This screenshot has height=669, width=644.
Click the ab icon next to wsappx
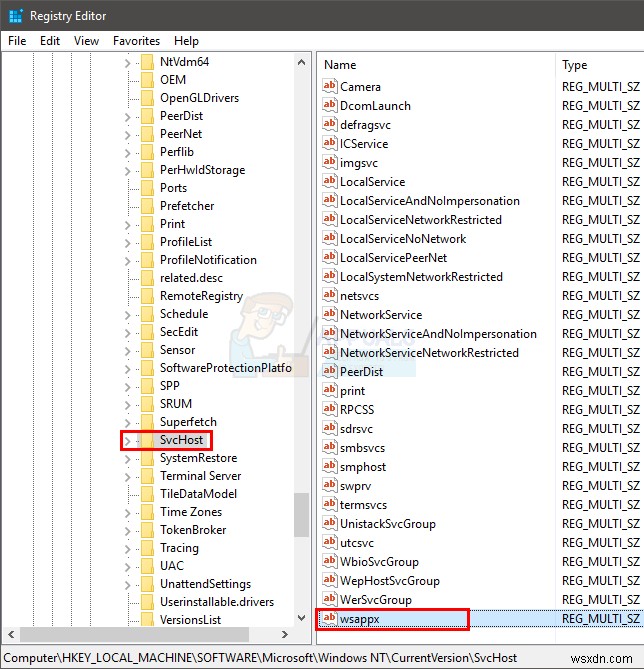click(329, 618)
